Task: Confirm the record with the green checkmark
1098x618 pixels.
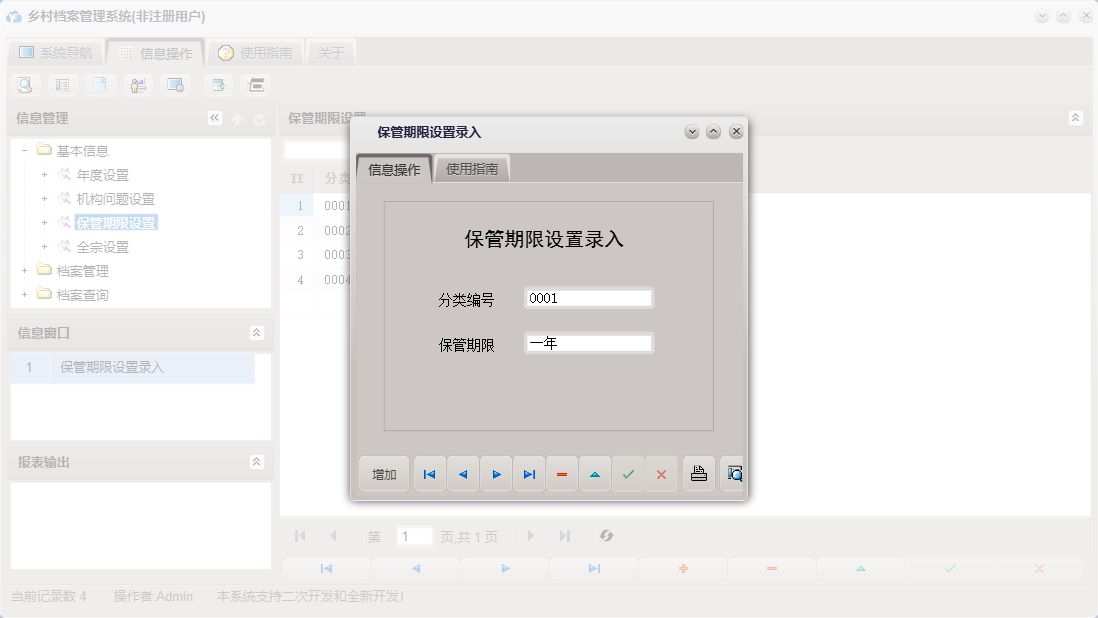Action: tap(629, 473)
